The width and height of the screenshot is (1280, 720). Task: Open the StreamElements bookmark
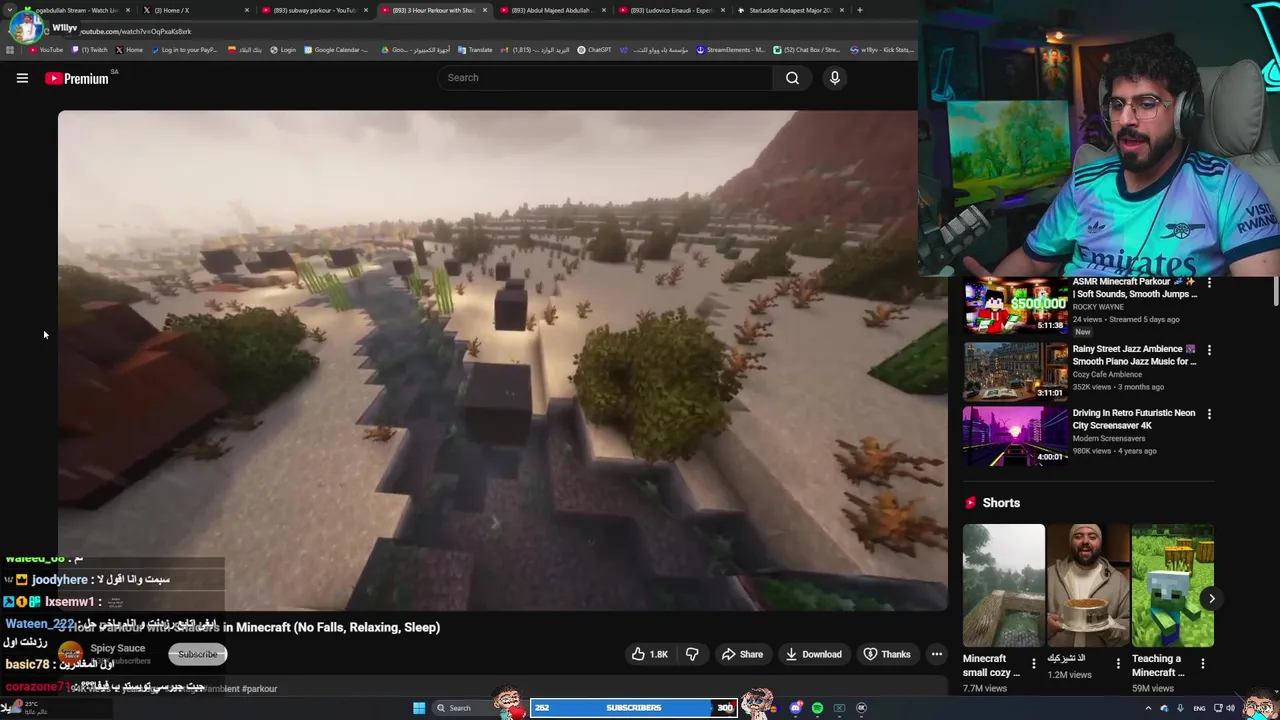coord(730,50)
